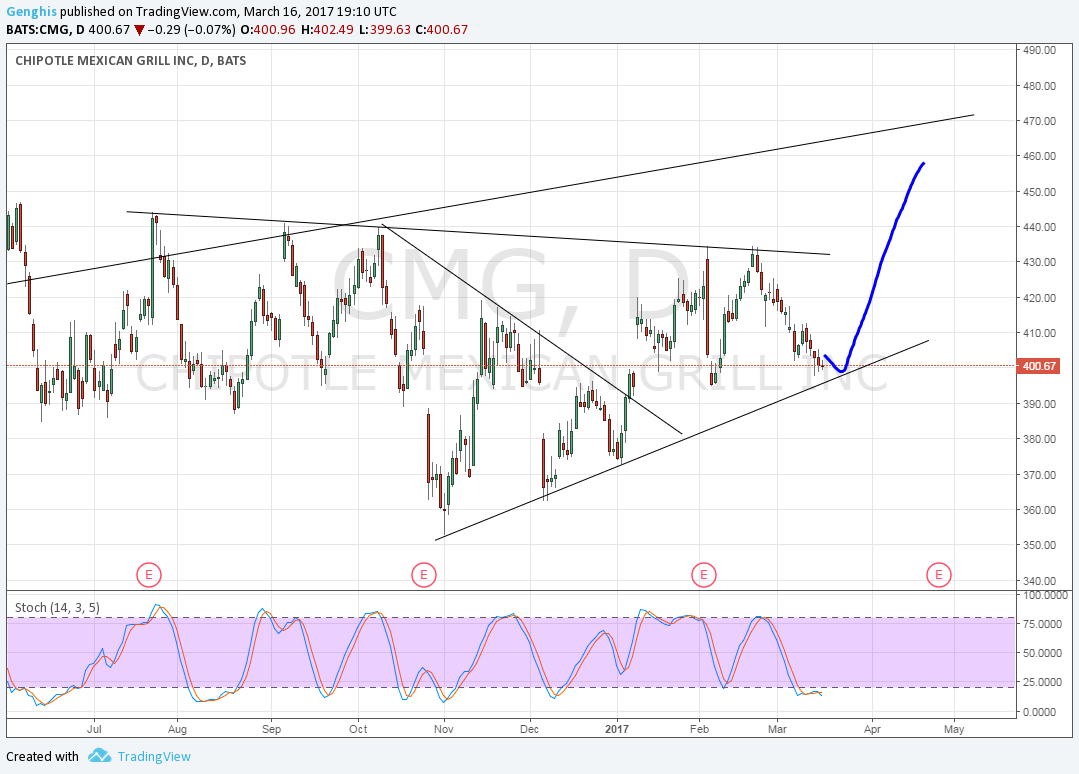Viewport: 1079px width, 774px height.
Task: Select the Stoch (14, 3, 5) indicator label
Action: (57, 608)
